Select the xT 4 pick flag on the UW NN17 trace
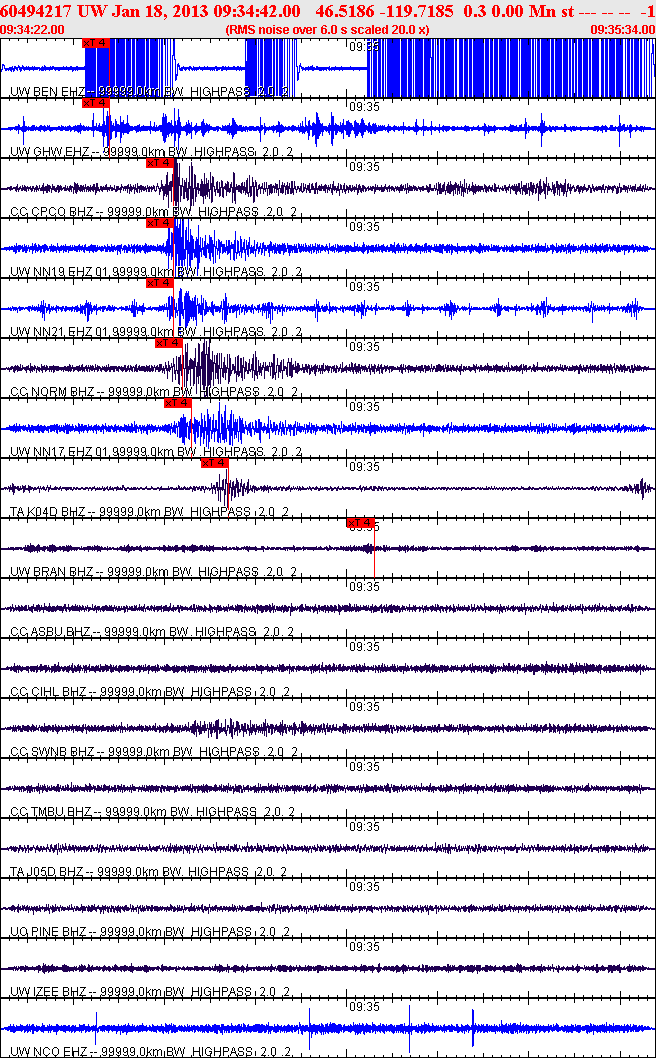The height and width of the screenshot is (1058, 656). [x=178, y=403]
